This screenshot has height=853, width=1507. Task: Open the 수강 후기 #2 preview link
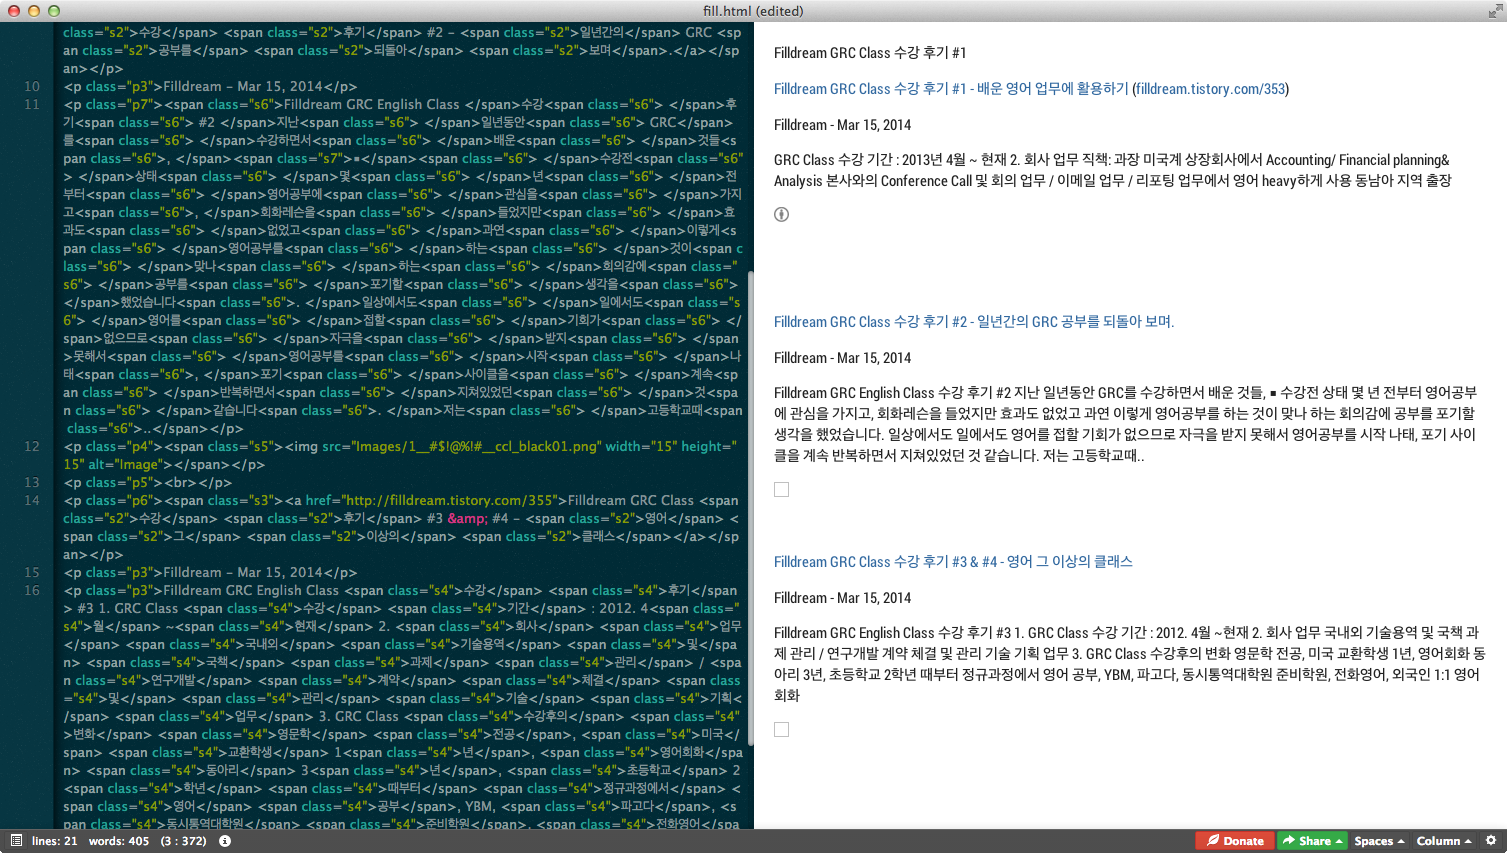click(x=973, y=322)
